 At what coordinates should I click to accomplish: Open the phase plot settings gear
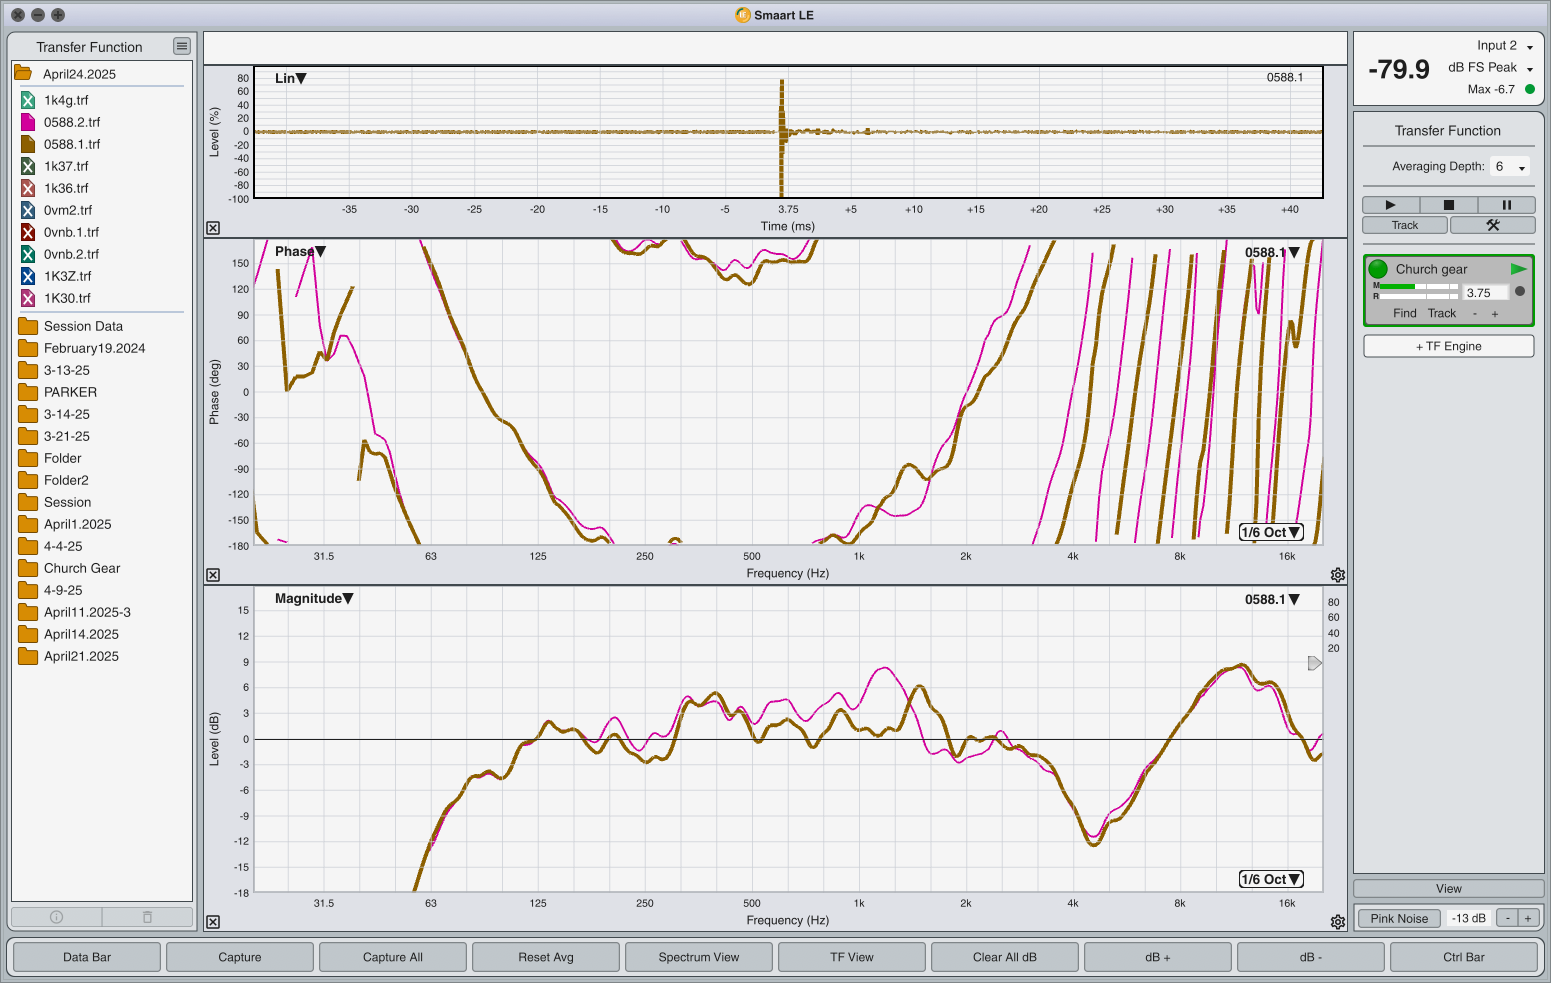1338,575
